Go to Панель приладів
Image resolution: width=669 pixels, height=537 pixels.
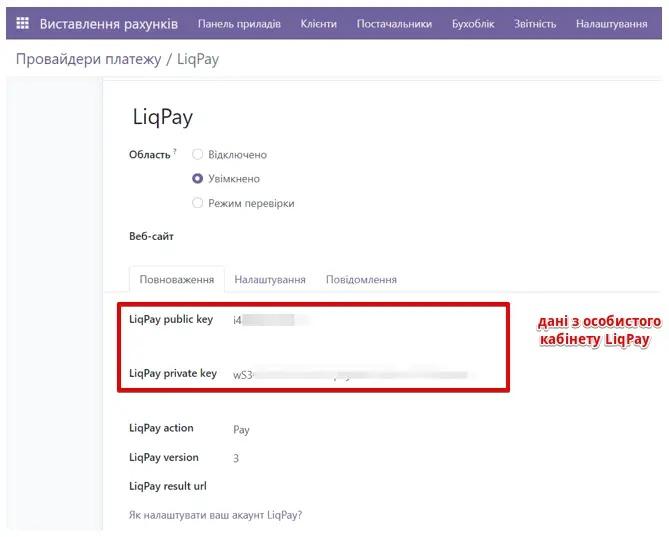[239, 23]
